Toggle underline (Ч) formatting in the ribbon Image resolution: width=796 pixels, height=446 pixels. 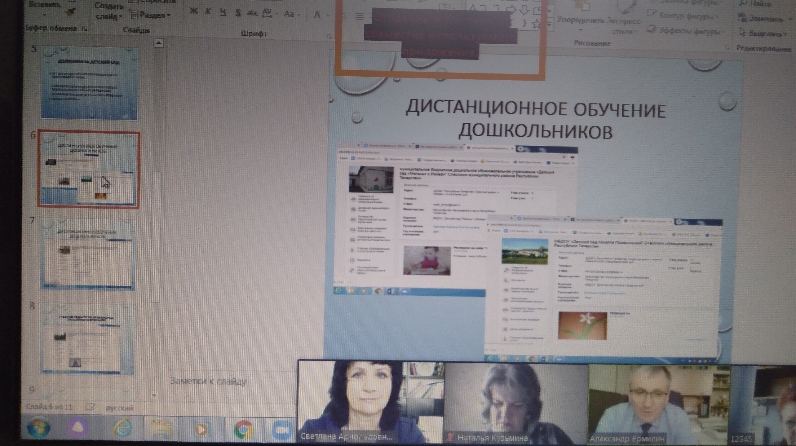click(220, 12)
